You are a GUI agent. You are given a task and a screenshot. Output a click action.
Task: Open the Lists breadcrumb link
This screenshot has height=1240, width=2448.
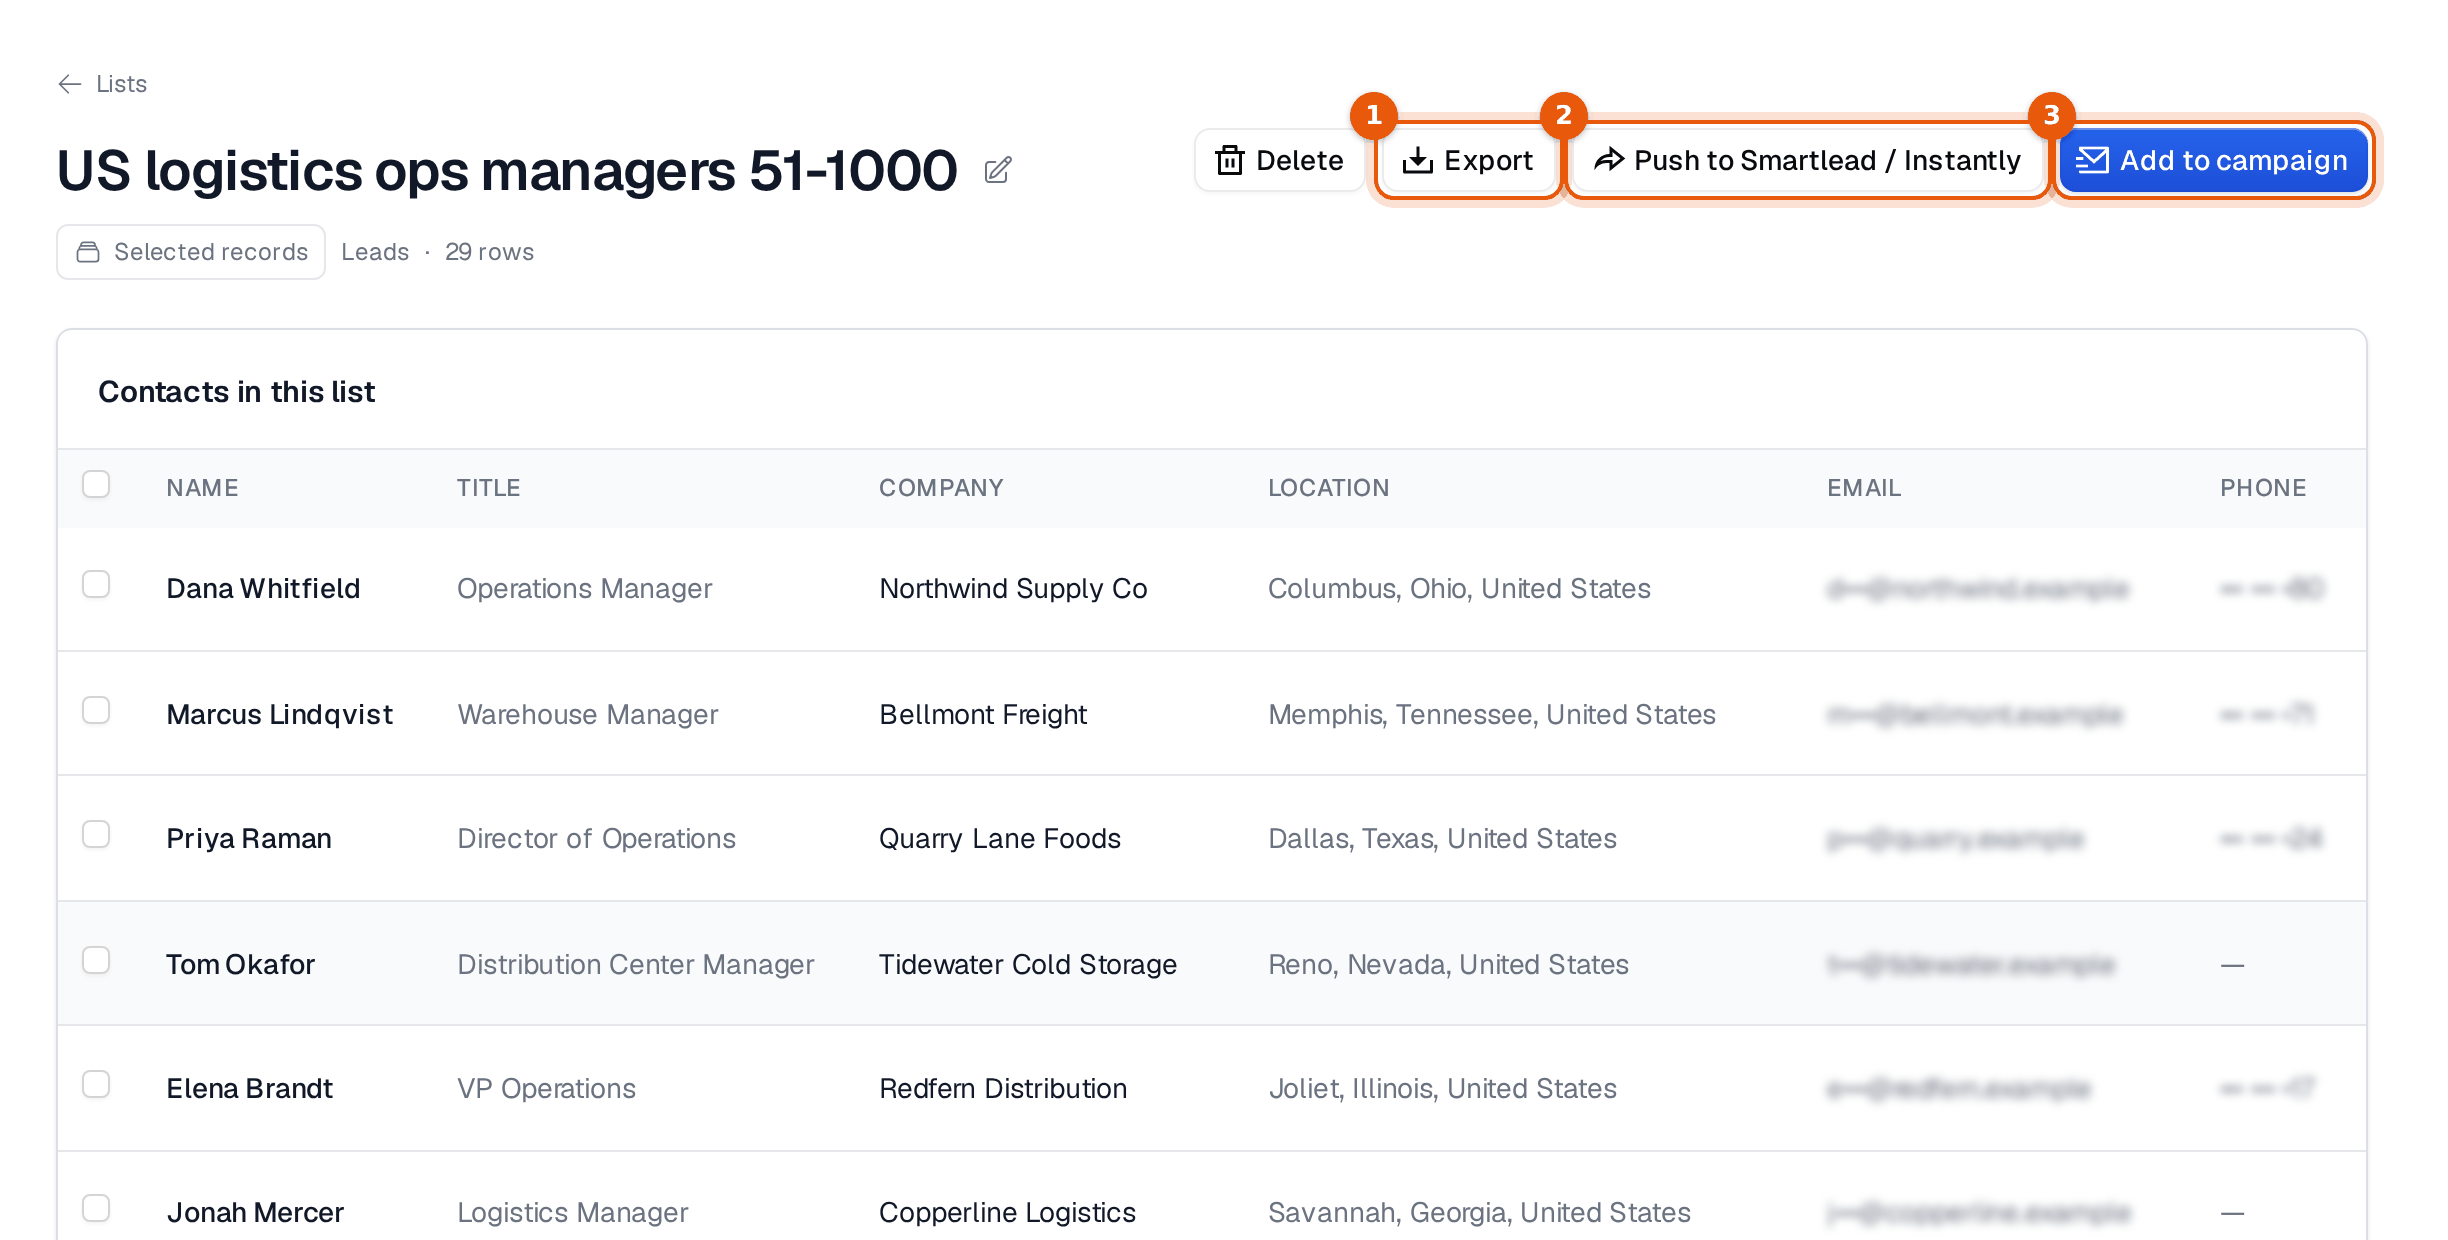tap(121, 84)
